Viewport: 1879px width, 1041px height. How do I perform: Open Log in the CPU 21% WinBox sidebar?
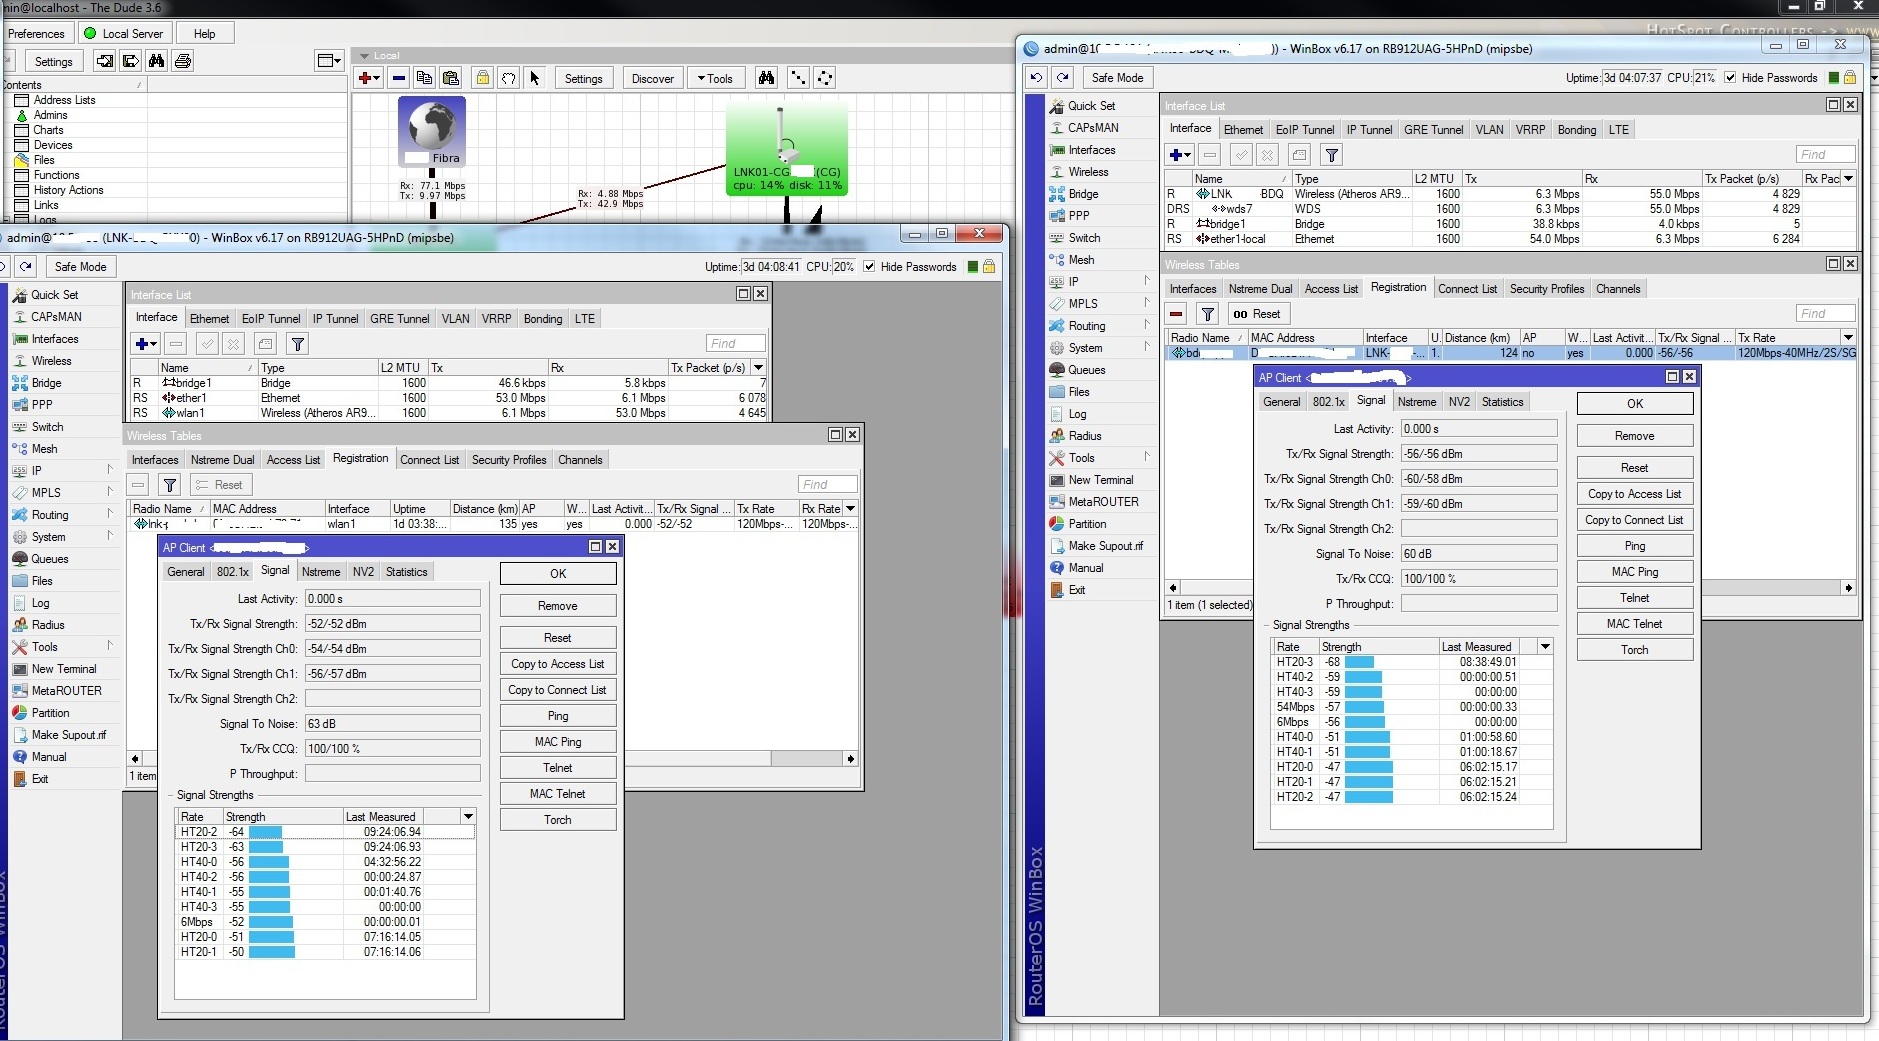click(x=1077, y=414)
